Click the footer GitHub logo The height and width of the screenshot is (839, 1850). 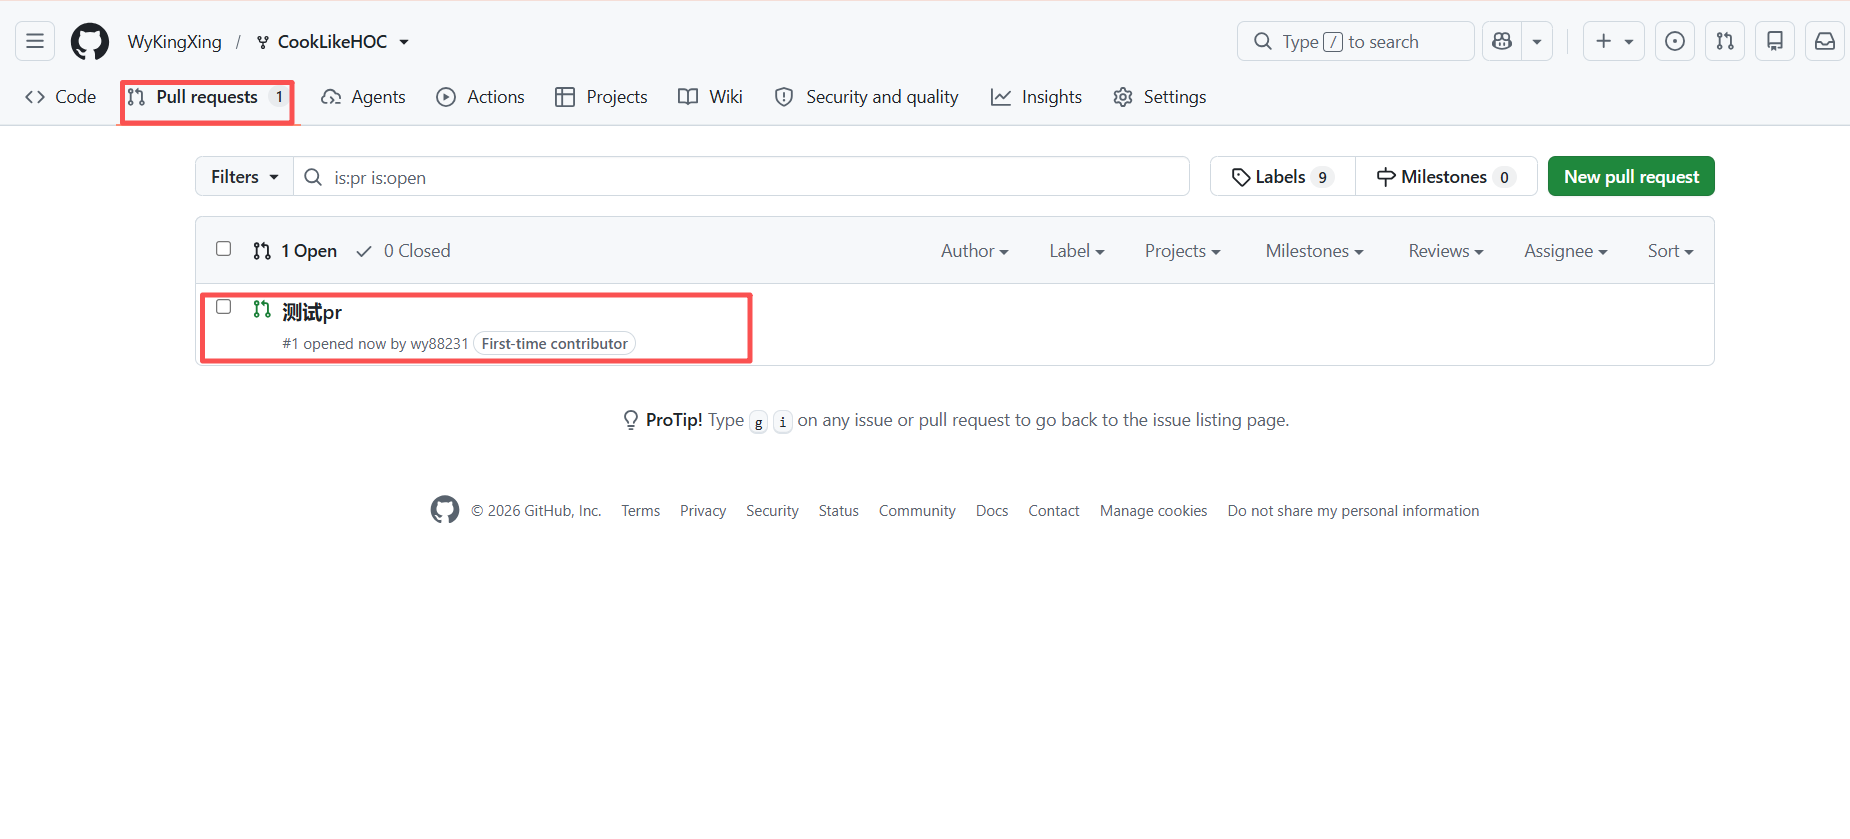[x=445, y=510]
